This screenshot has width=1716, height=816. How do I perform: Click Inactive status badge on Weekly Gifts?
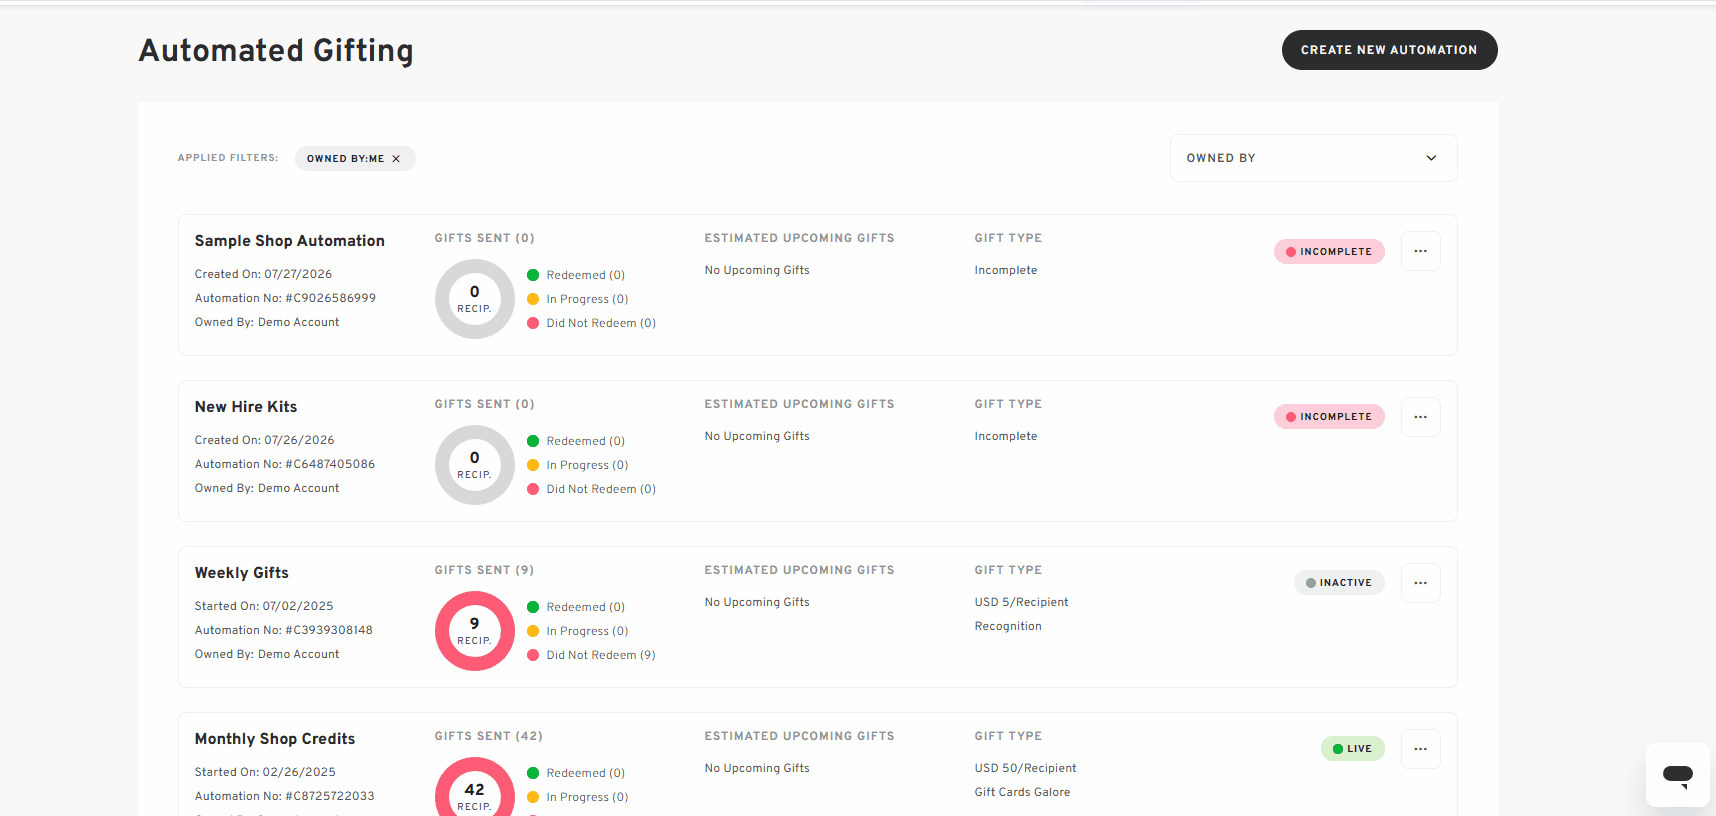tap(1339, 583)
